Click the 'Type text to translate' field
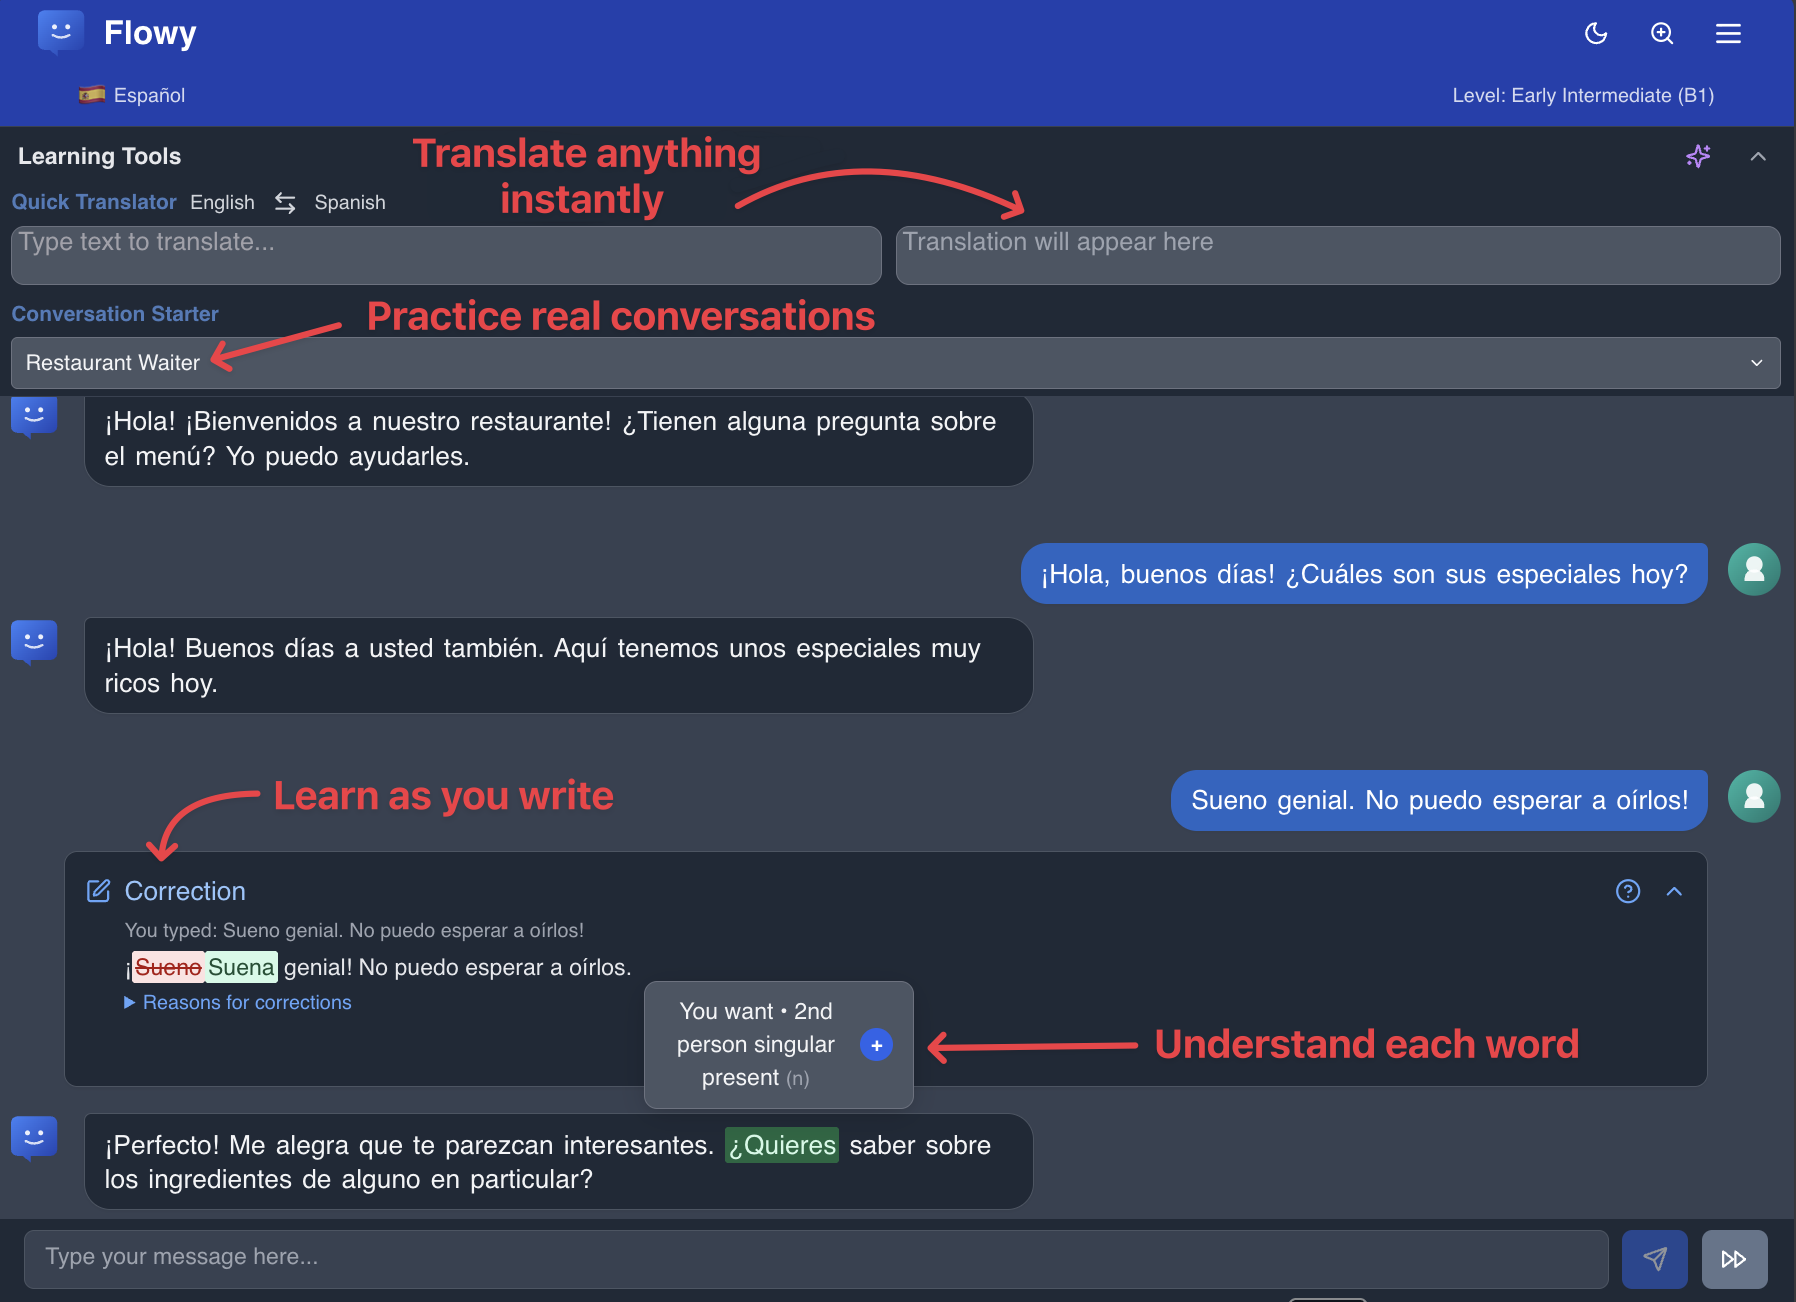This screenshot has height=1302, width=1796. (x=446, y=255)
